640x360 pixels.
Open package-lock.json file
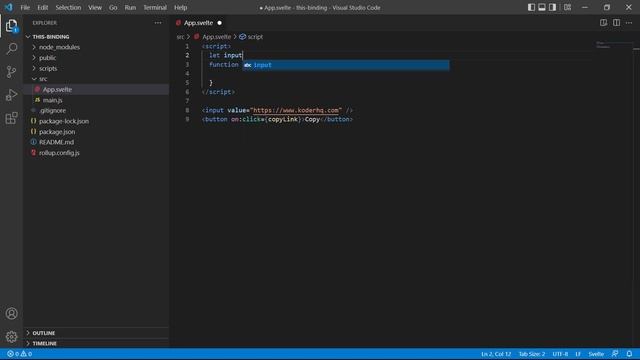[64, 121]
